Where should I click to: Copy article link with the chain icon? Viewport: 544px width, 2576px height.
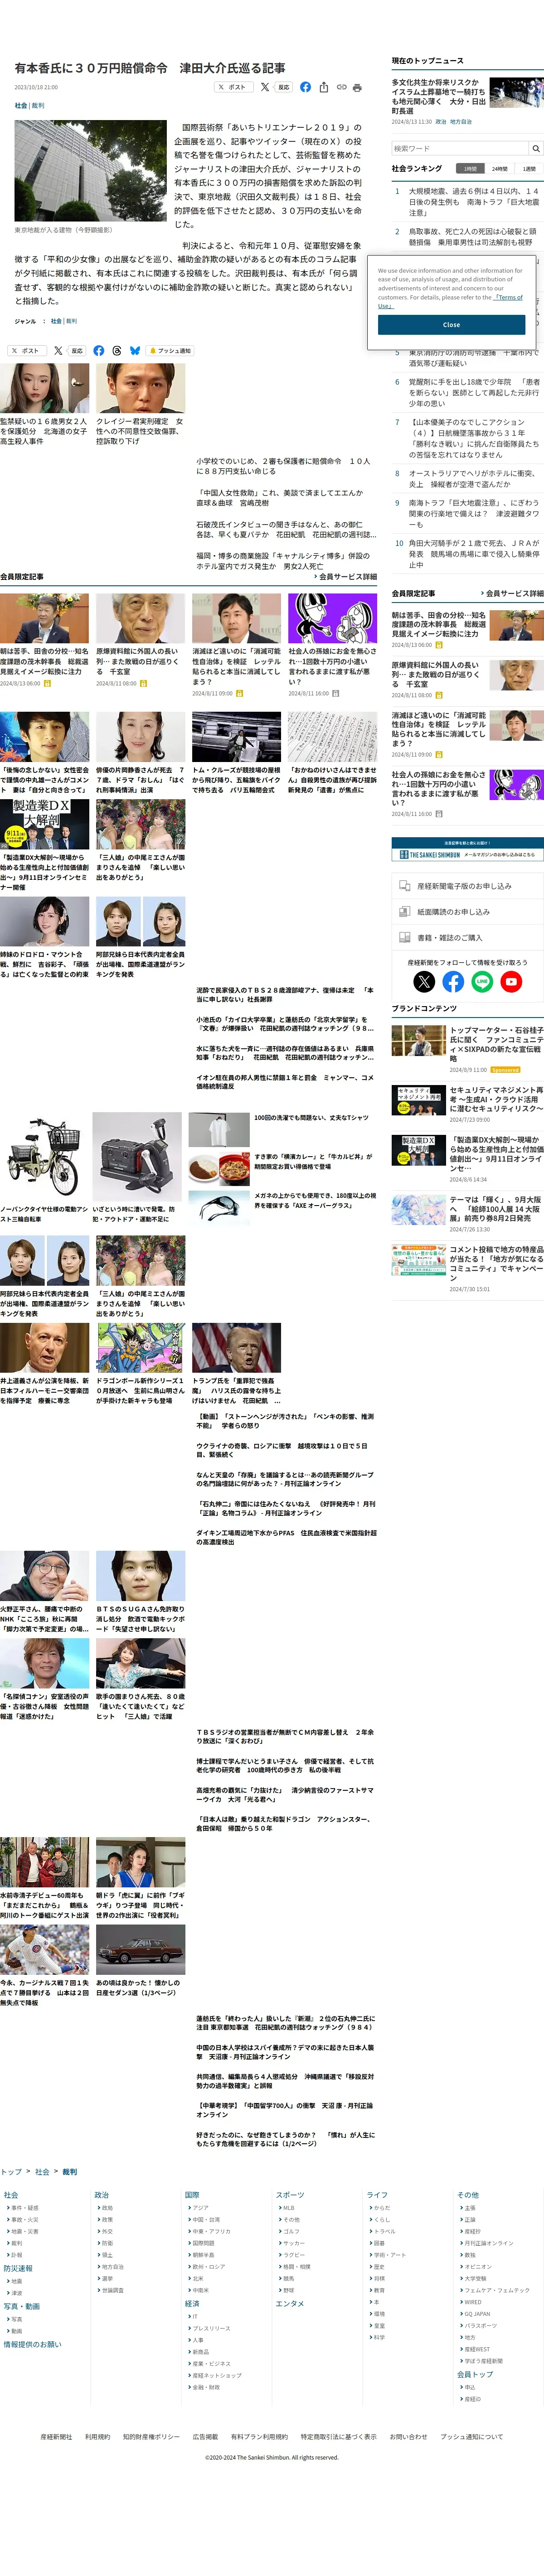341,87
